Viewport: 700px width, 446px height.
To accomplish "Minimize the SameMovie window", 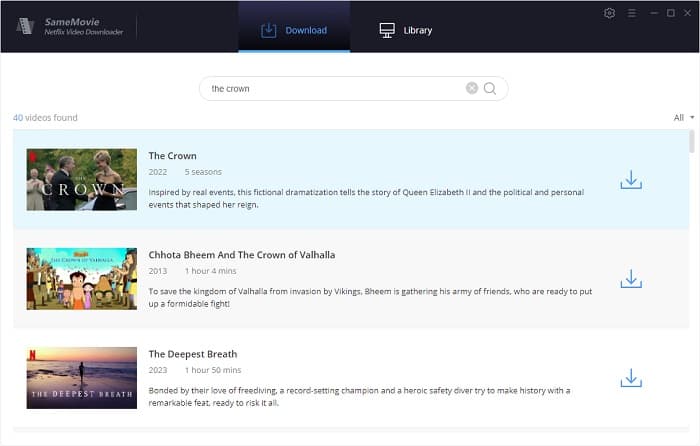I will coord(651,13).
